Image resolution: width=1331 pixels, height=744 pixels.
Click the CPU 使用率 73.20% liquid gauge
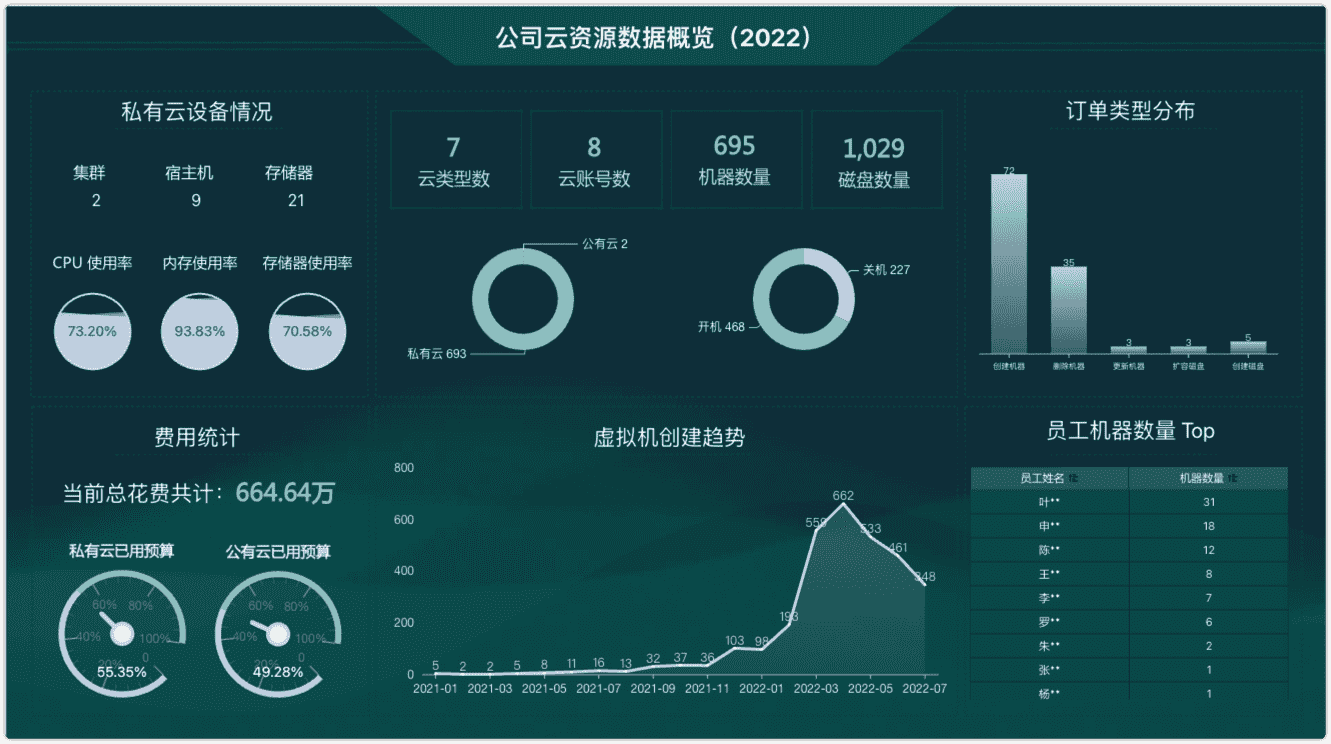tap(92, 330)
